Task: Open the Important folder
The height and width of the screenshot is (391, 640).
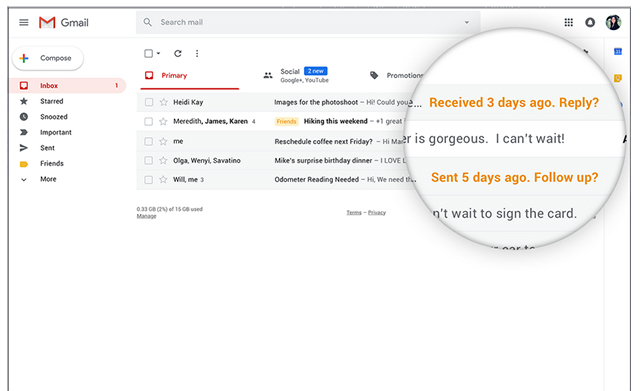Action: pyautogui.click(x=56, y=132)
